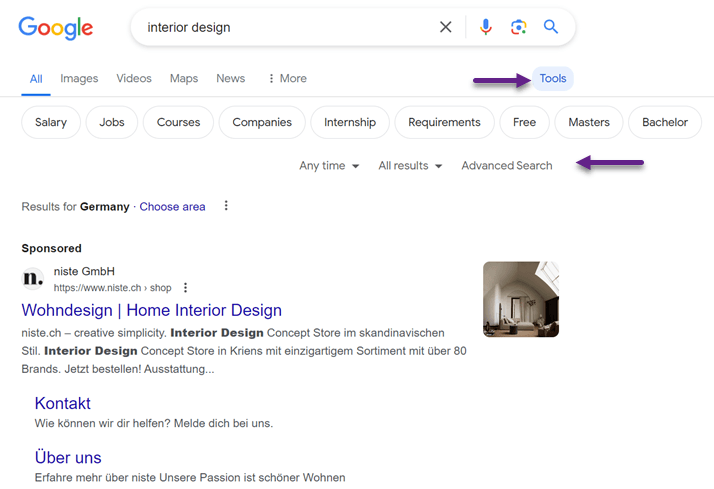Image resolution: width=714 pixels, height=489 pixels.
Task: Click the Choose area link
Action: (x=172, y=207)
